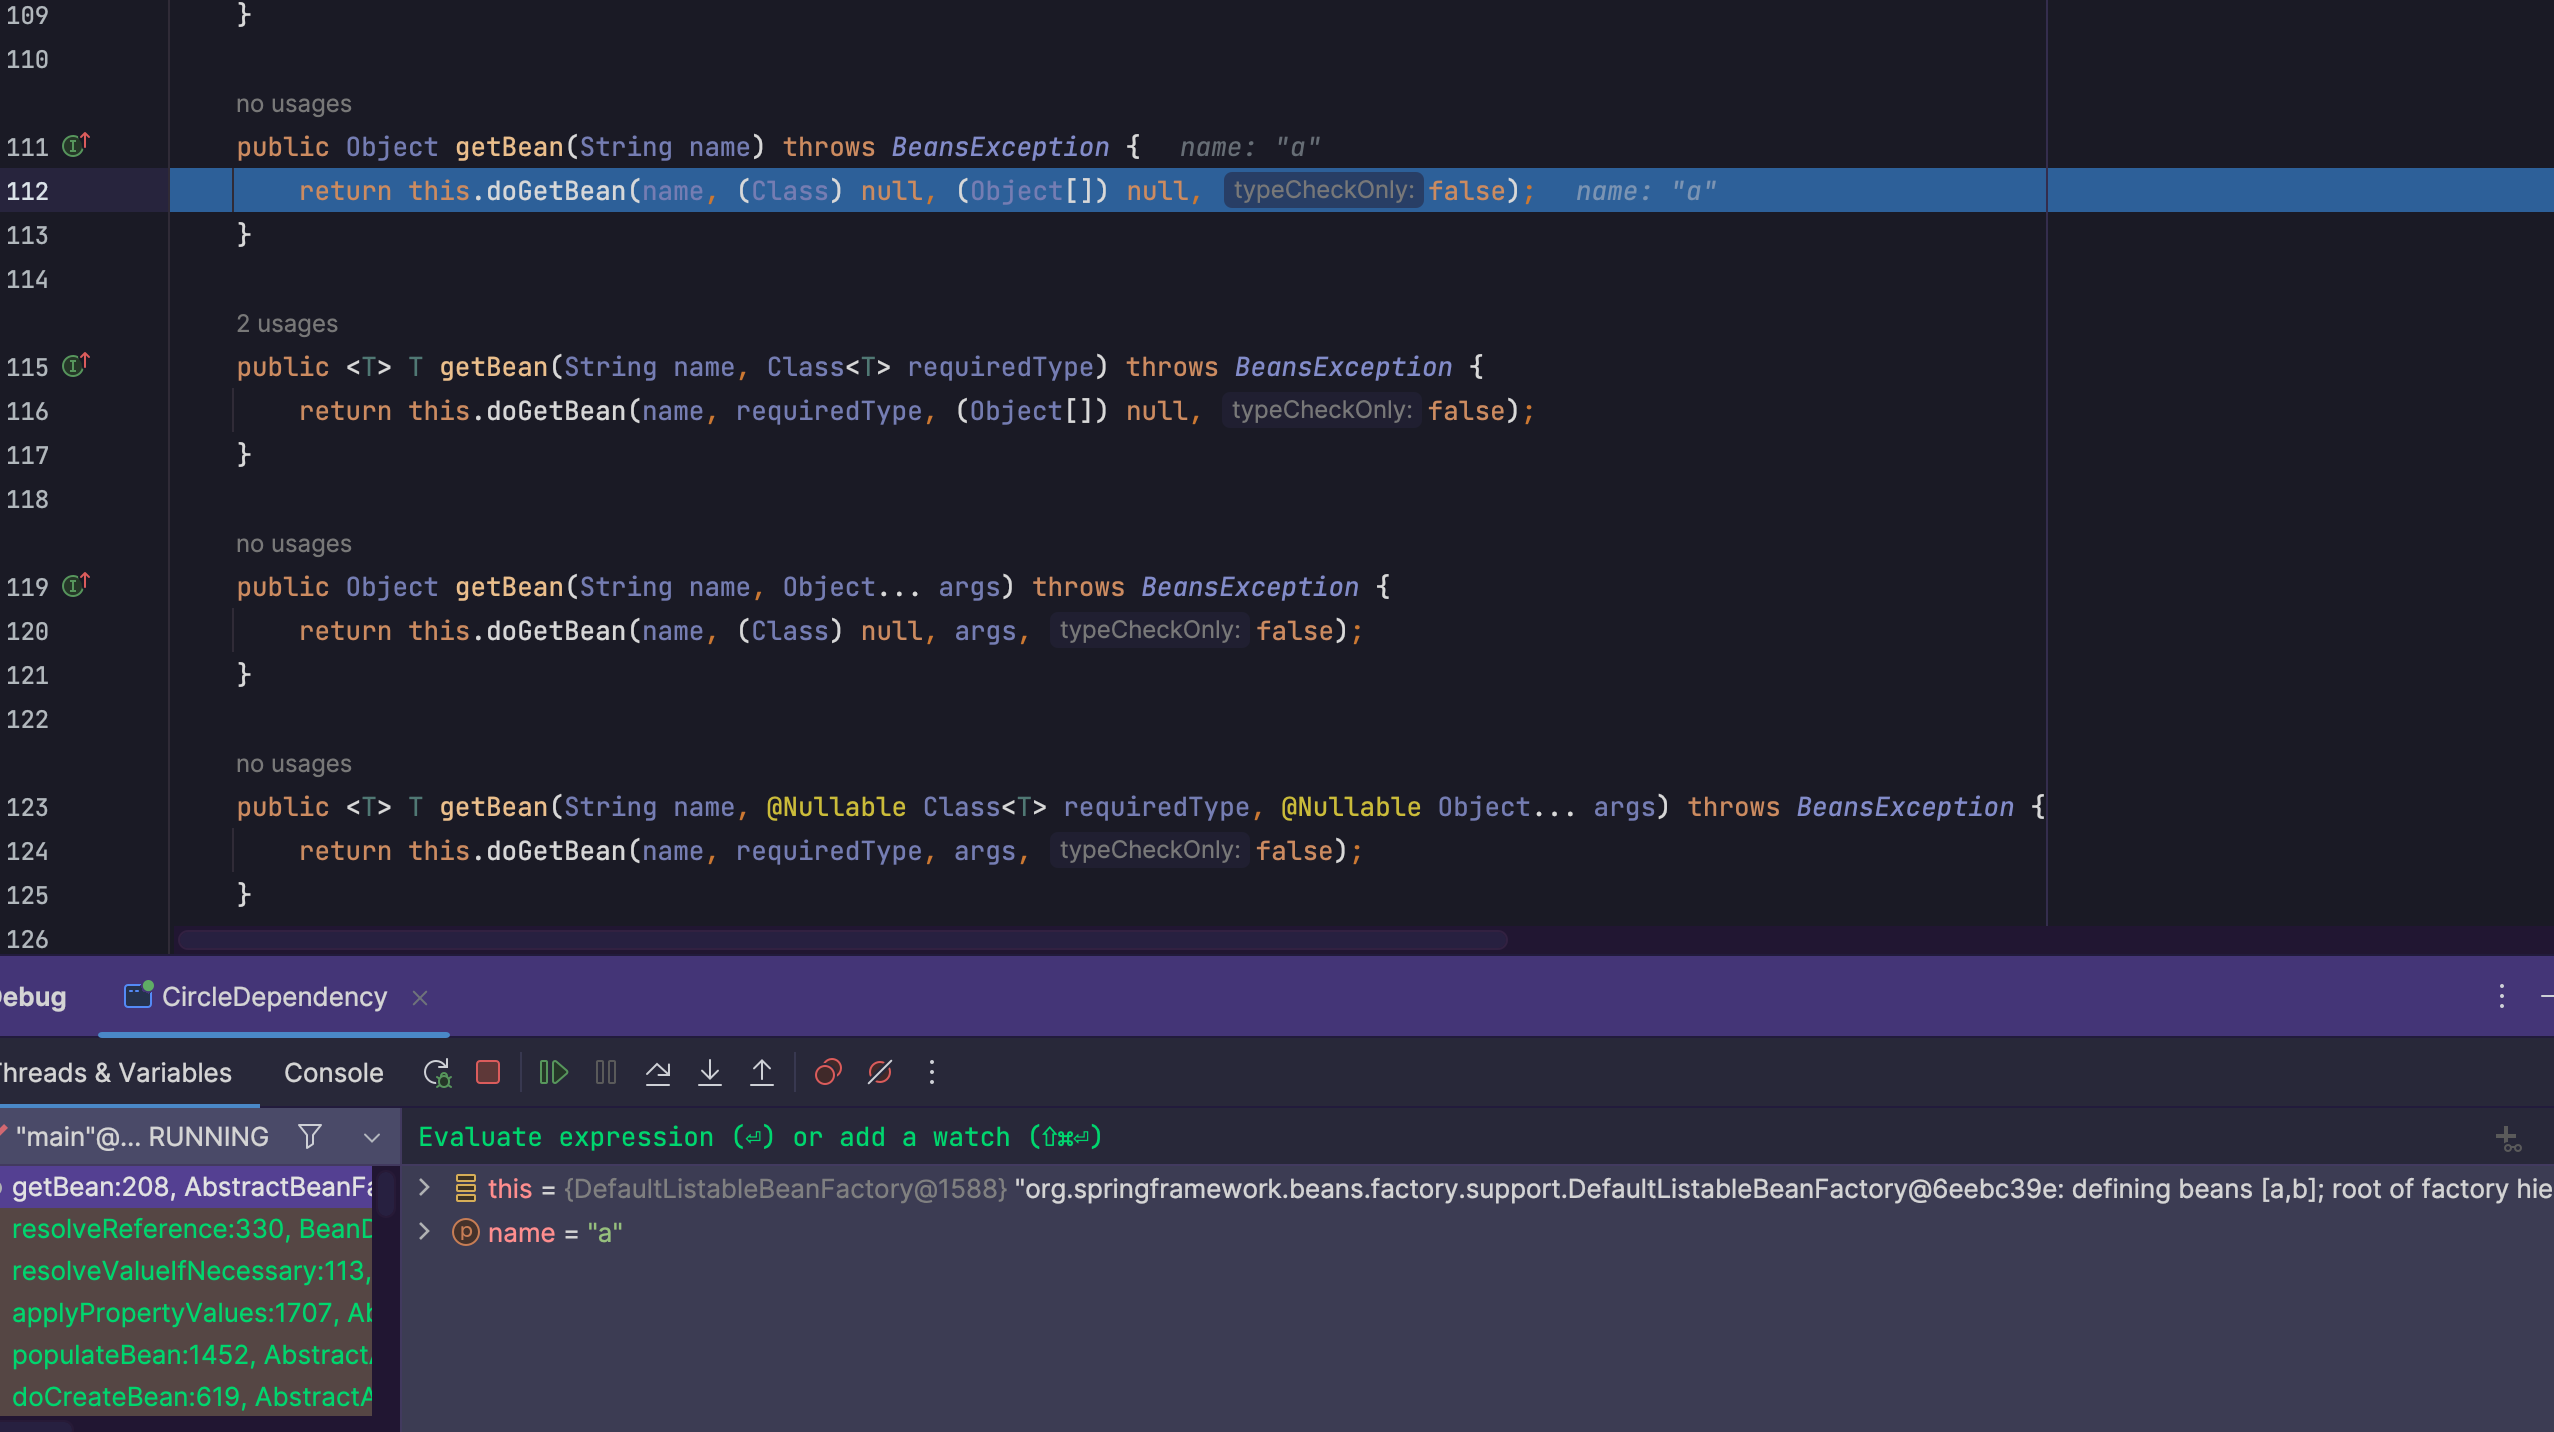Image resolution: width=2554 pixels, height=1432 pixels.
Task: Click the editor horizontal scrollbar
Action: pos(842,940)
